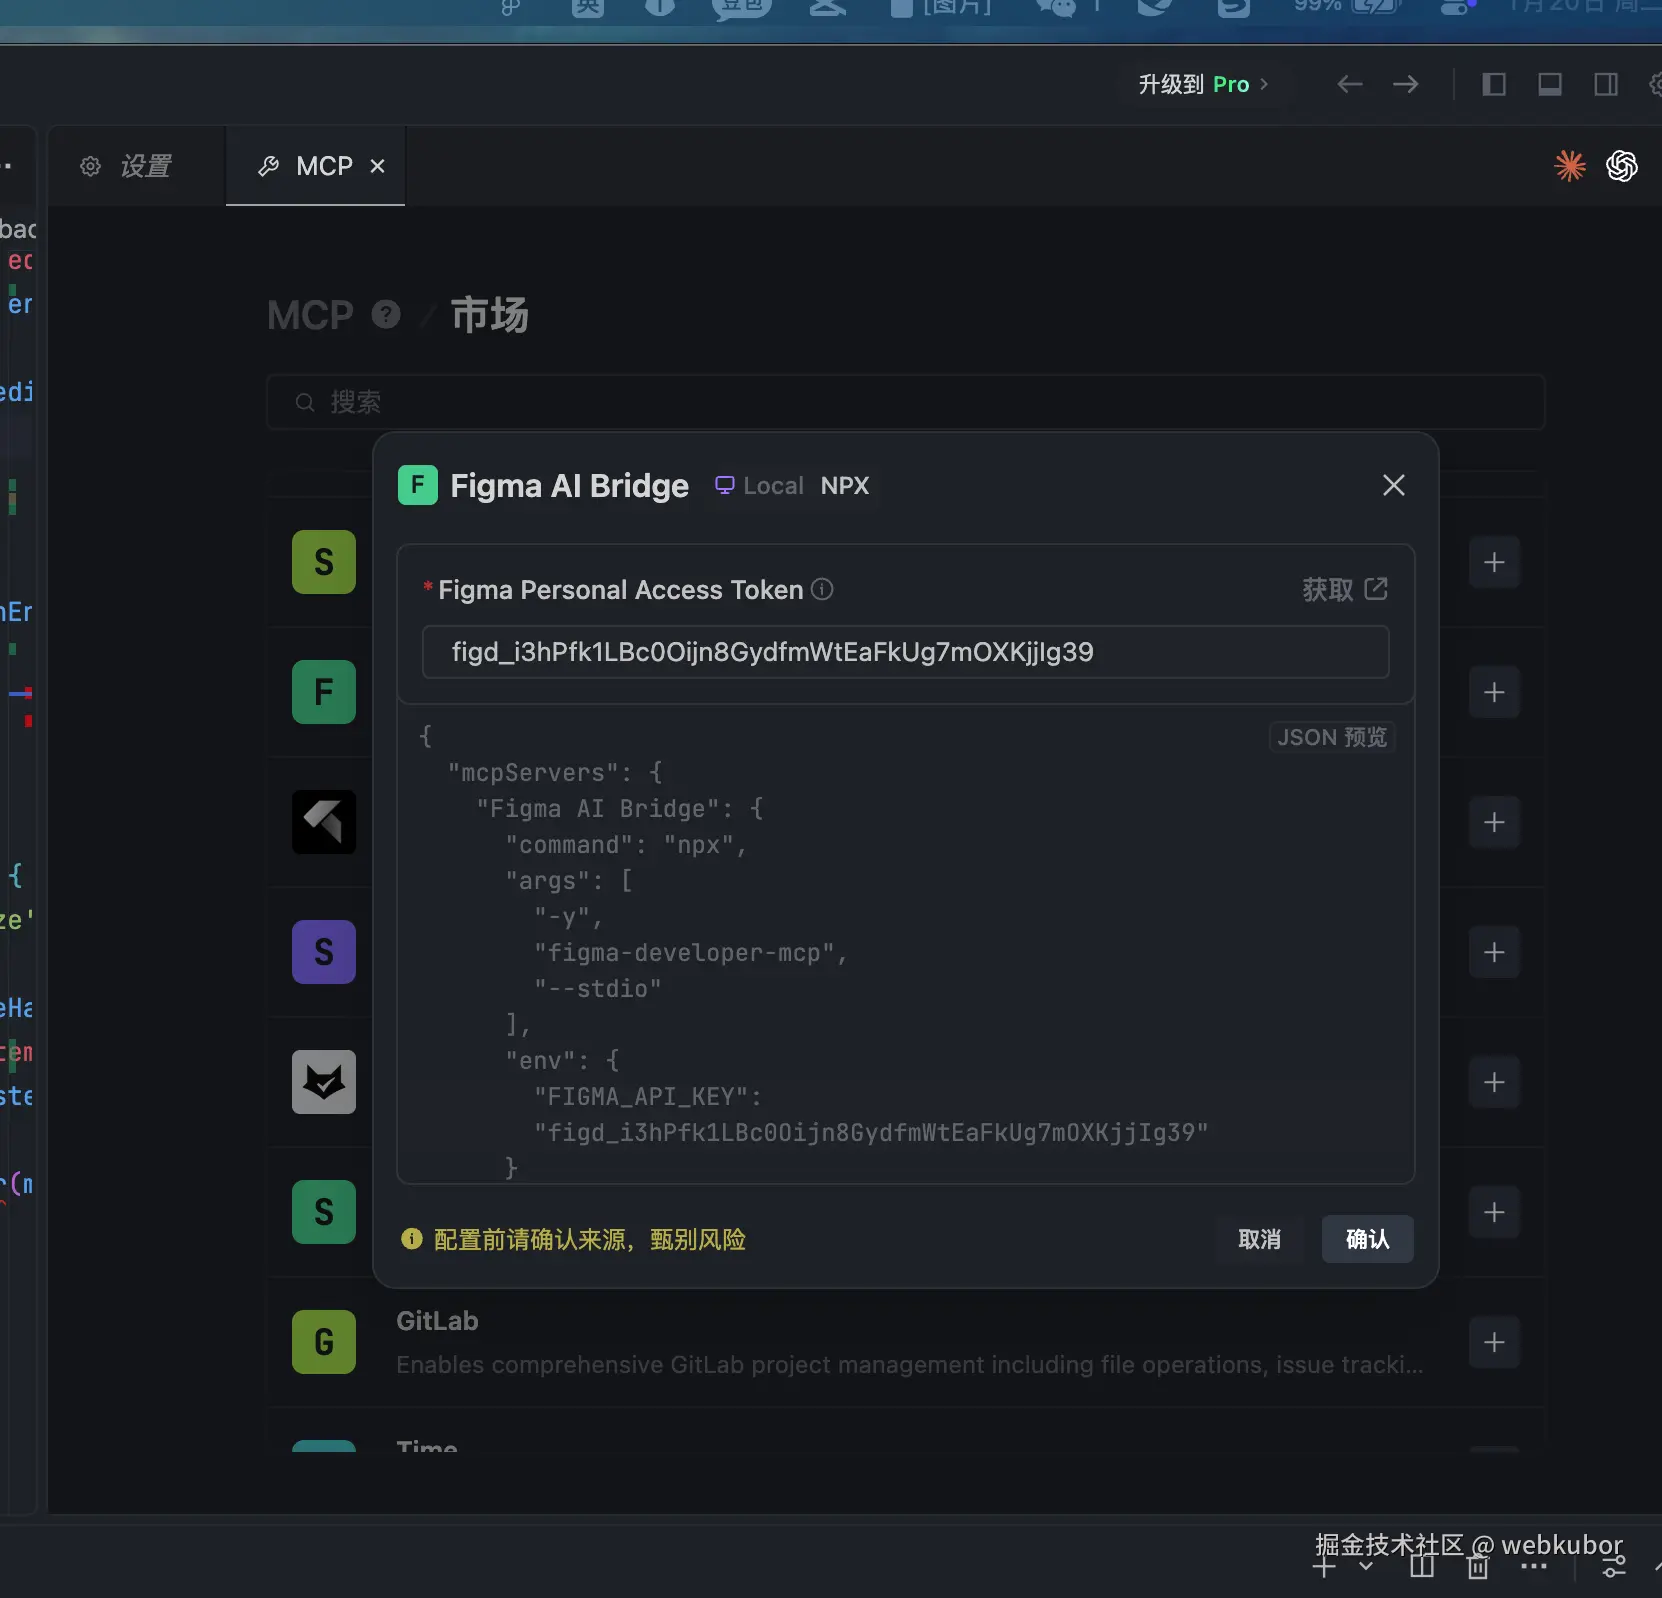The height and width of the screenshot is (1598, 1662).
Task: Click the orange Claude starburst icon
Action: pos(1570,165)
